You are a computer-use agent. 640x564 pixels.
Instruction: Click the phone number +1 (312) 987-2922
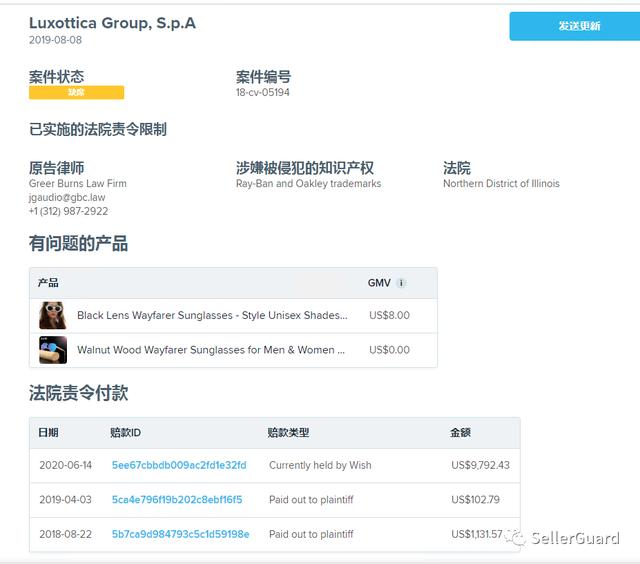(x=69, y=211)
